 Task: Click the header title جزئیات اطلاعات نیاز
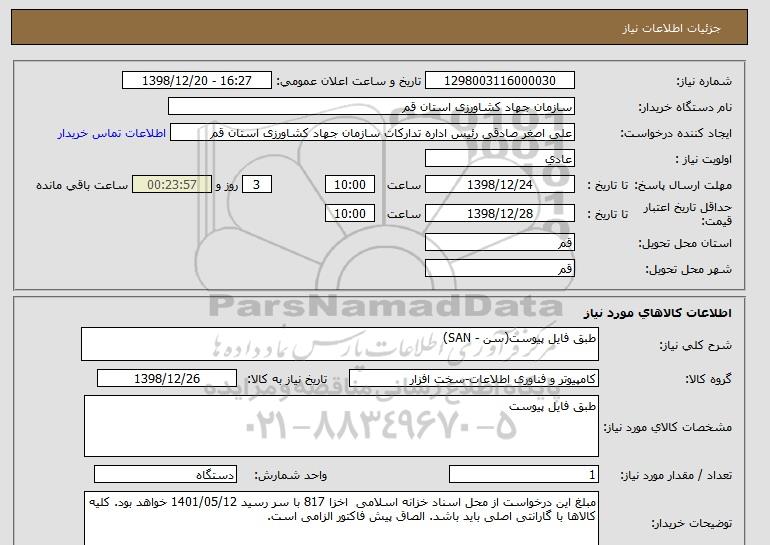(671, 28)
